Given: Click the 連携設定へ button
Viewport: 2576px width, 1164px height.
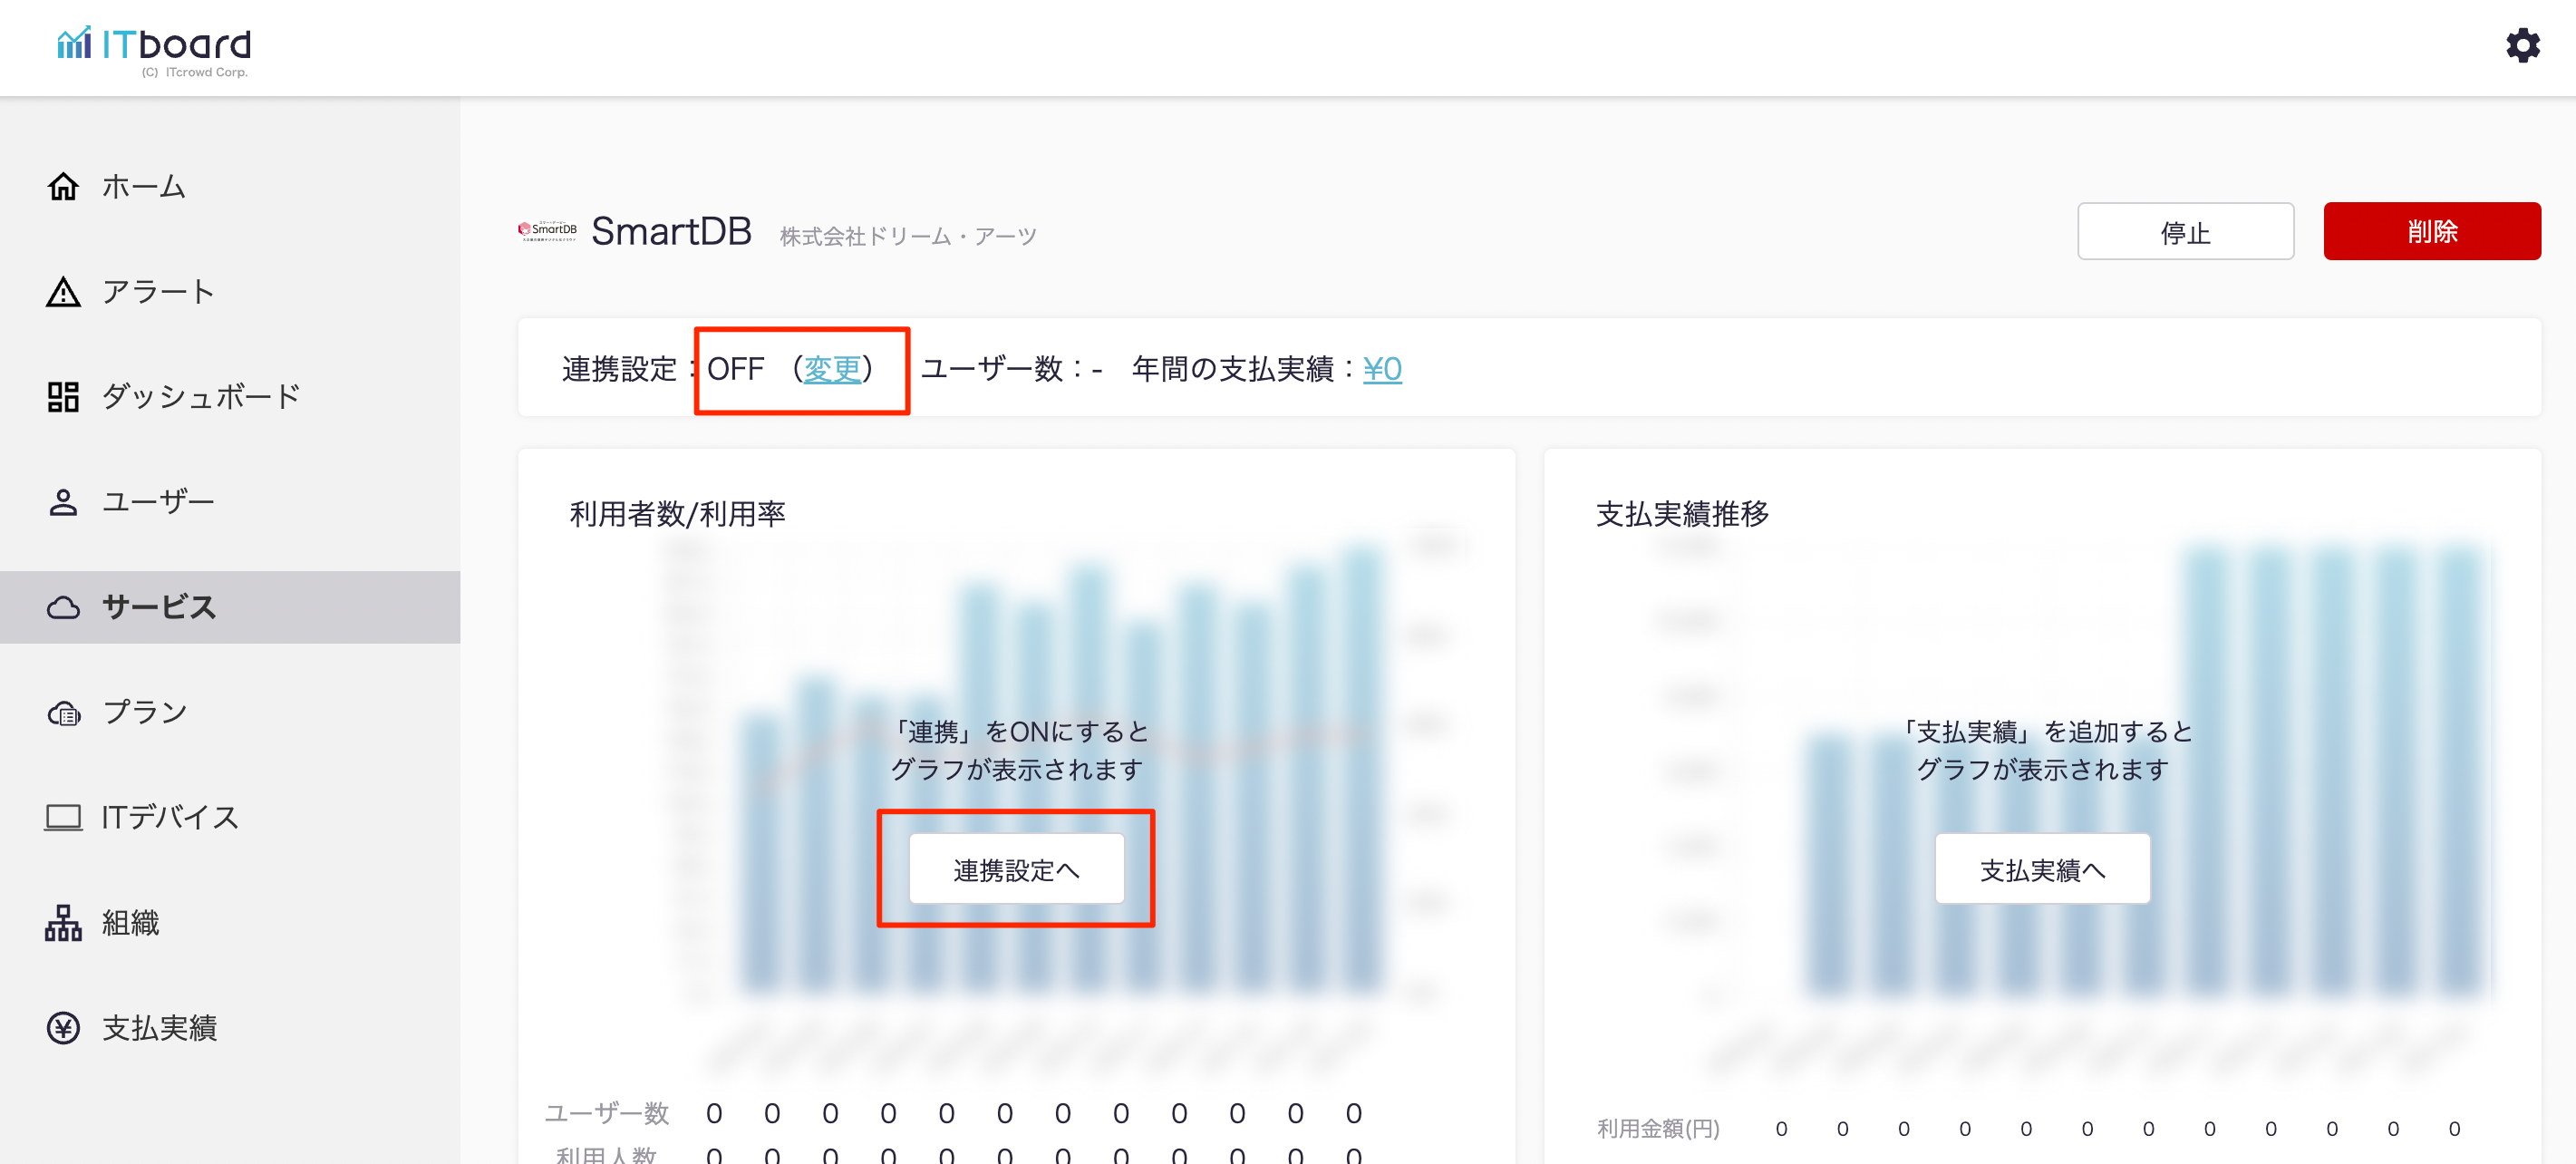Looking at the screenshot, I should point(1016,870).
